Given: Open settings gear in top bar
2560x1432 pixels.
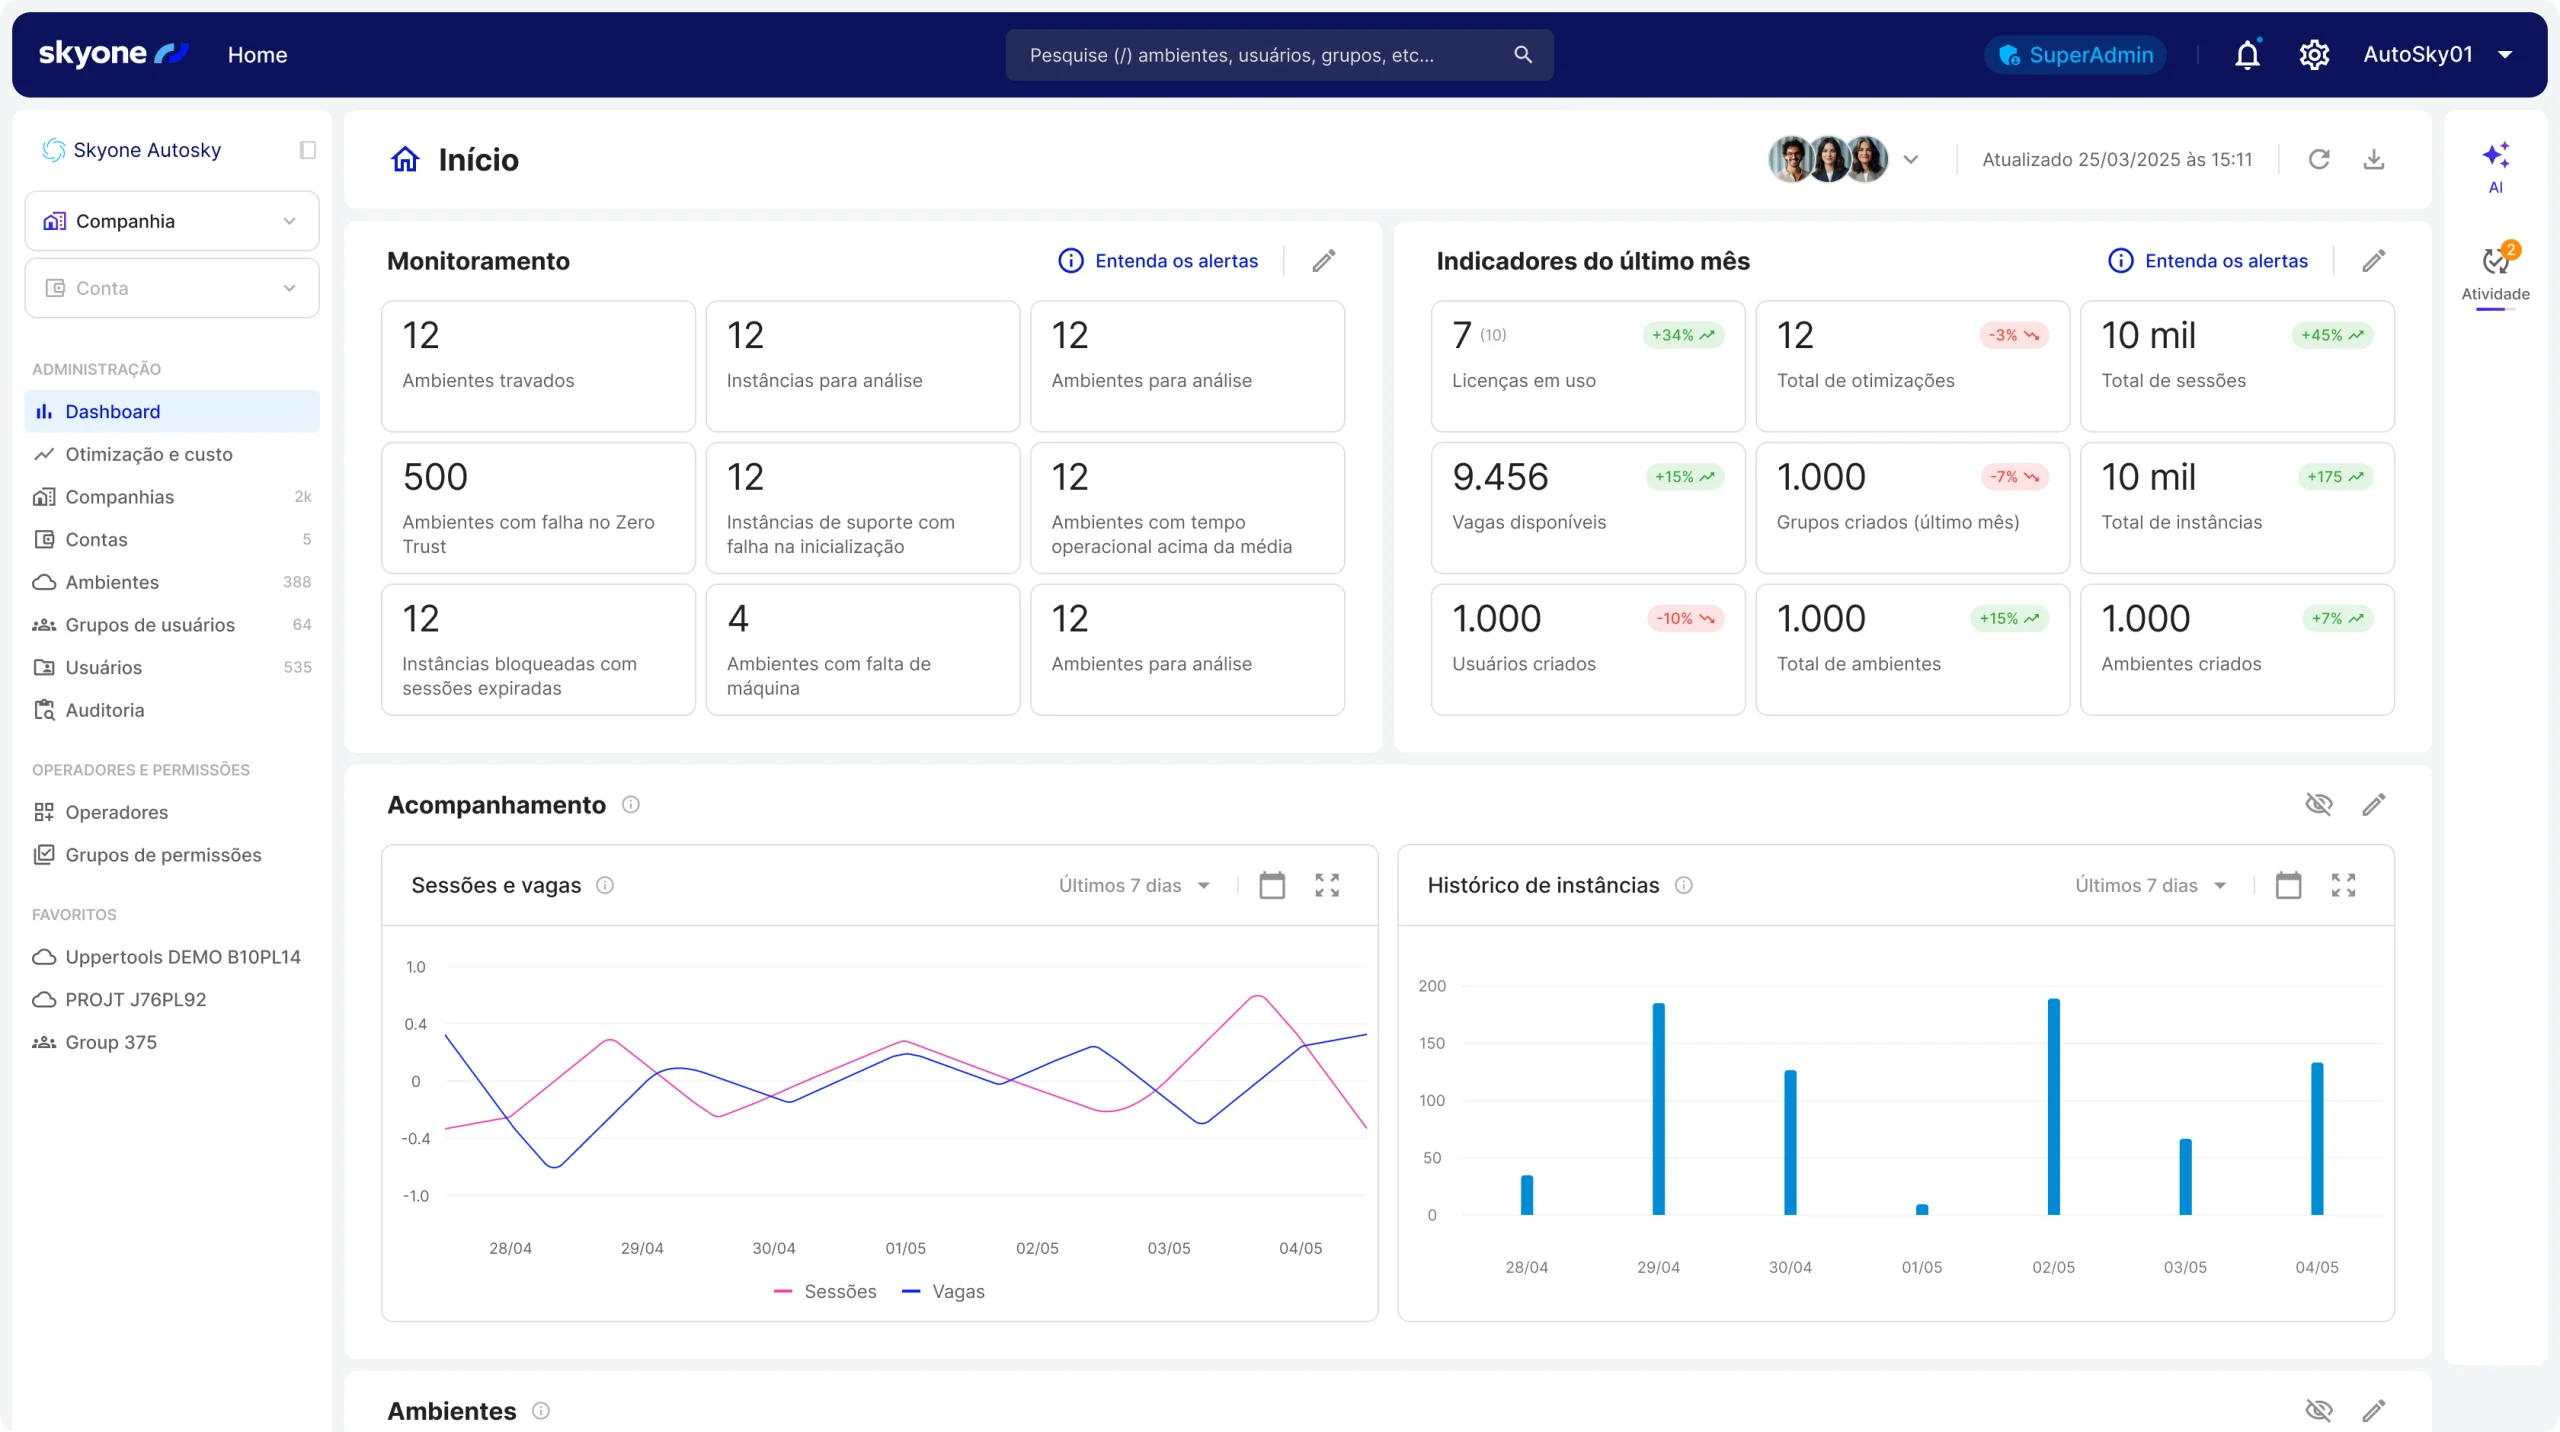Looking at the screenshot, I should [x=2314, y=55].
